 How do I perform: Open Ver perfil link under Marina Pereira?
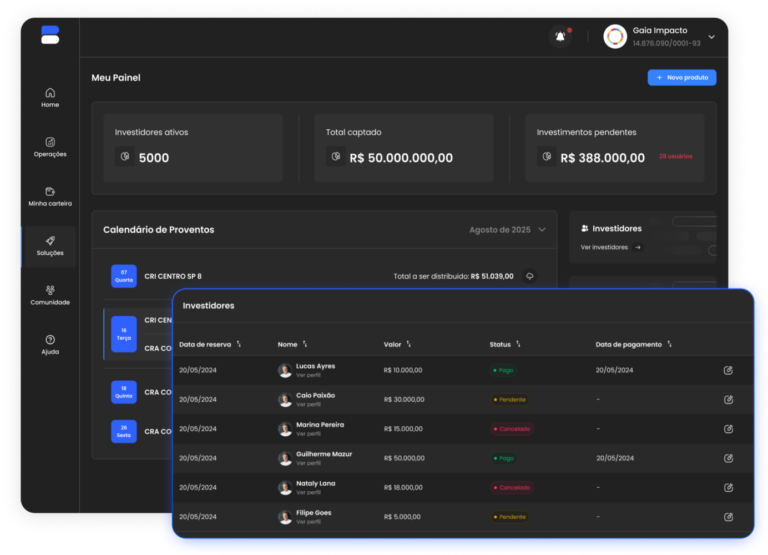point(309,434)
